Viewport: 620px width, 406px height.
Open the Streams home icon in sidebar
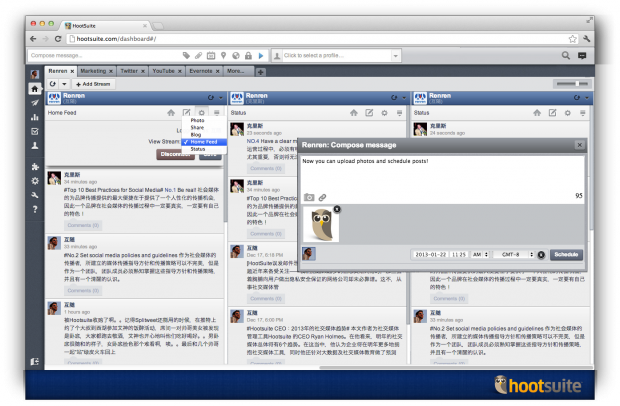tap(35, 89)
